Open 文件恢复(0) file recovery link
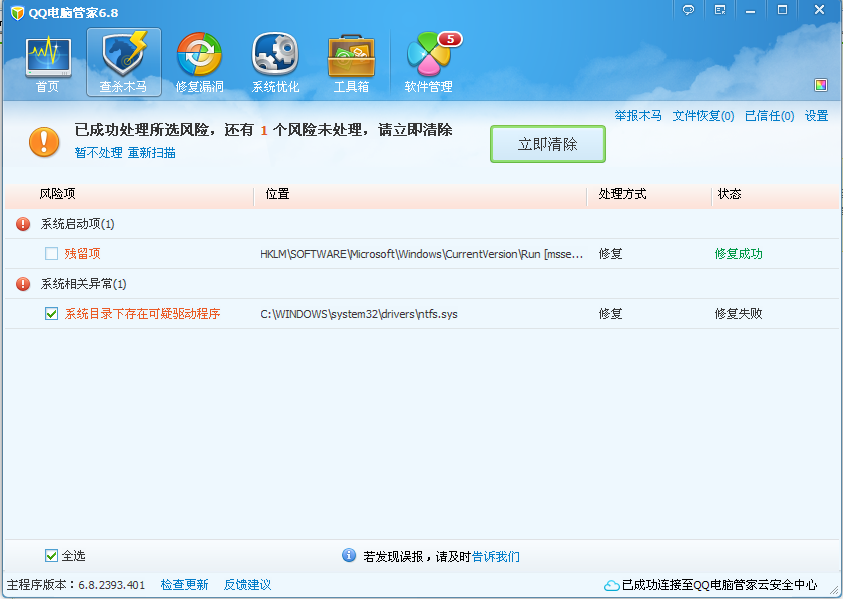843x599 pixels. coord(704,116)
